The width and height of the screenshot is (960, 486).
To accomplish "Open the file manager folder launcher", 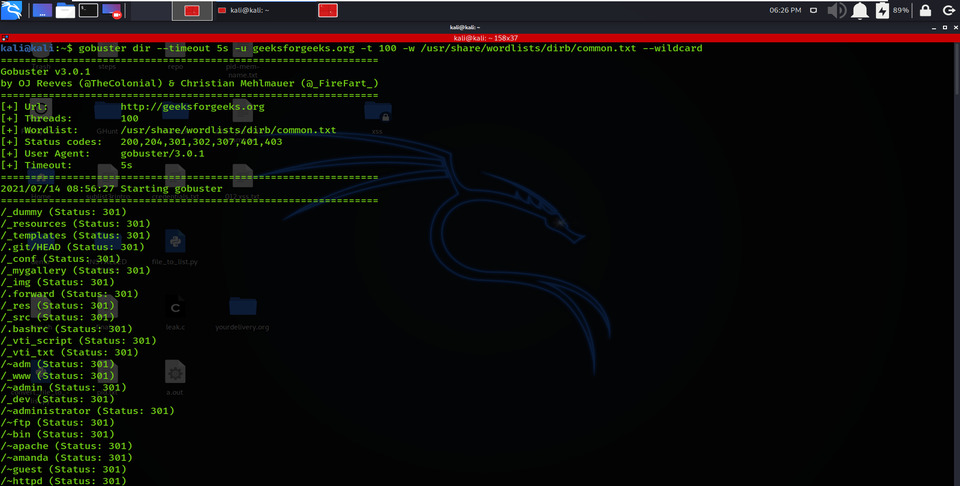I will click(x=66, y=10).
